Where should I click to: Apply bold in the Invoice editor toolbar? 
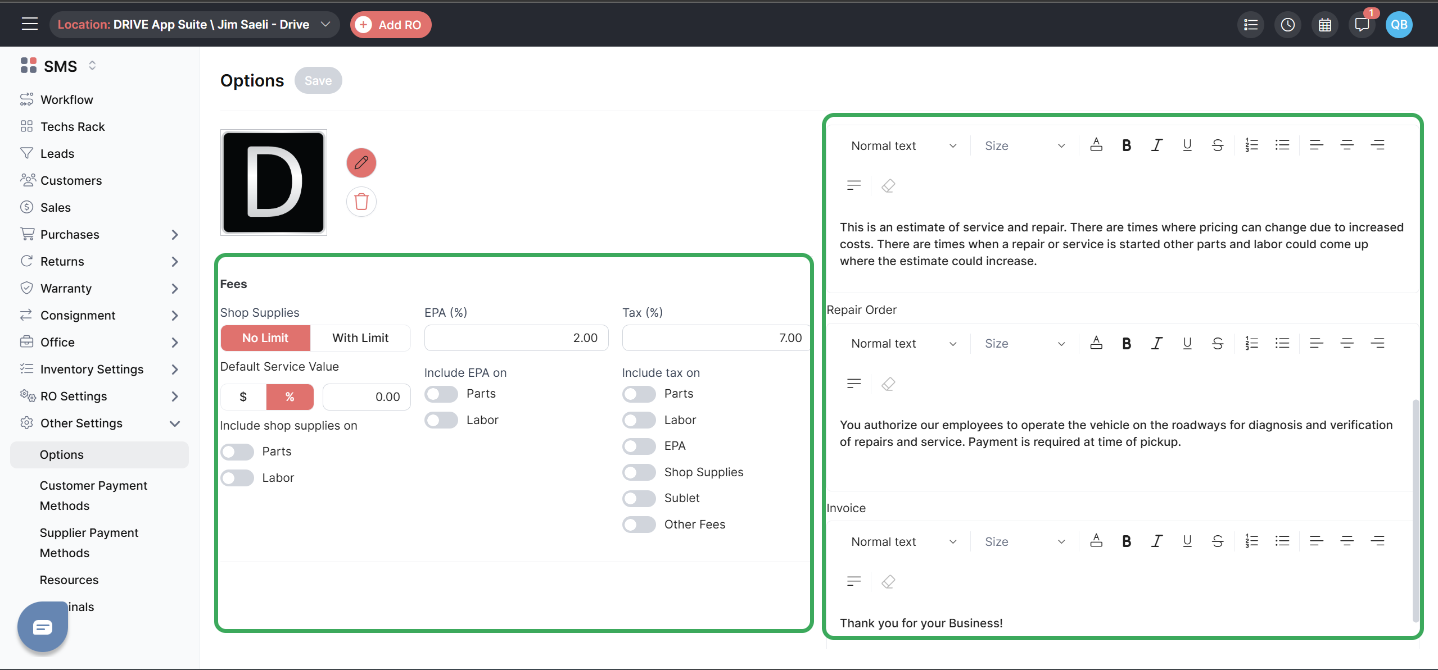pos(1126,541)
